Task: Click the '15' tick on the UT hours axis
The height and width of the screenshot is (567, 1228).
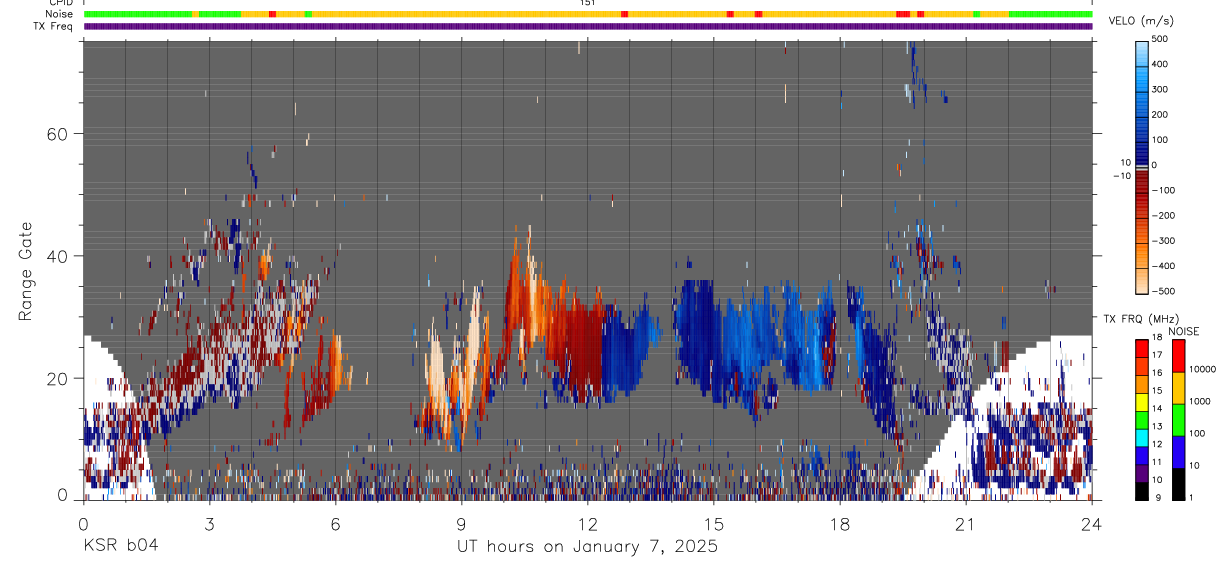Action: (x=713, y=524)
